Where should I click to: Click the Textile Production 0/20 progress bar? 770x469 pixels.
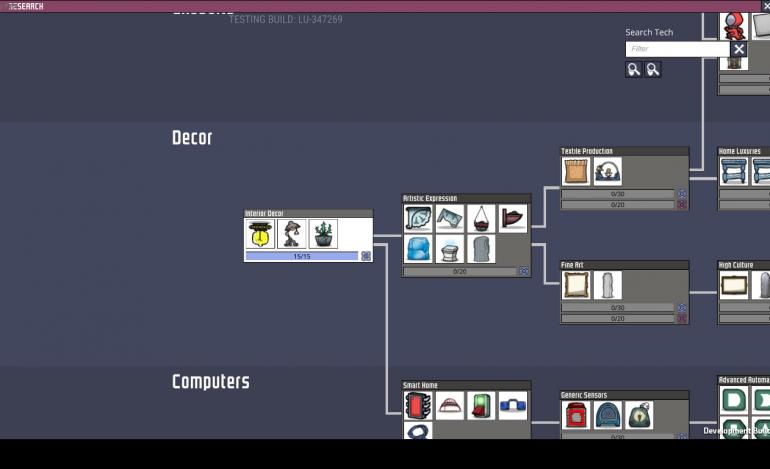(x=618, y=204)
